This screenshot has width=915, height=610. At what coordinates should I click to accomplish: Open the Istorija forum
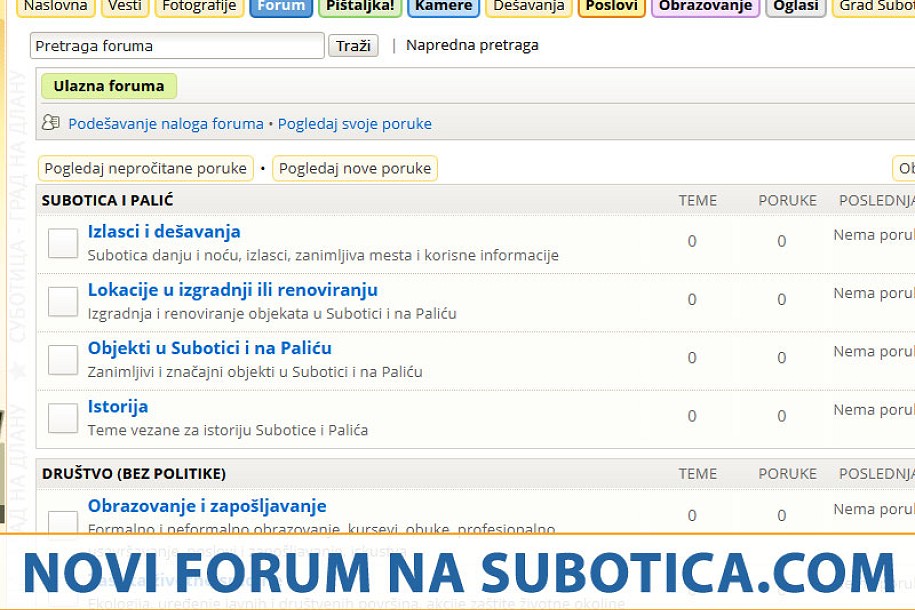click(118, 407)
